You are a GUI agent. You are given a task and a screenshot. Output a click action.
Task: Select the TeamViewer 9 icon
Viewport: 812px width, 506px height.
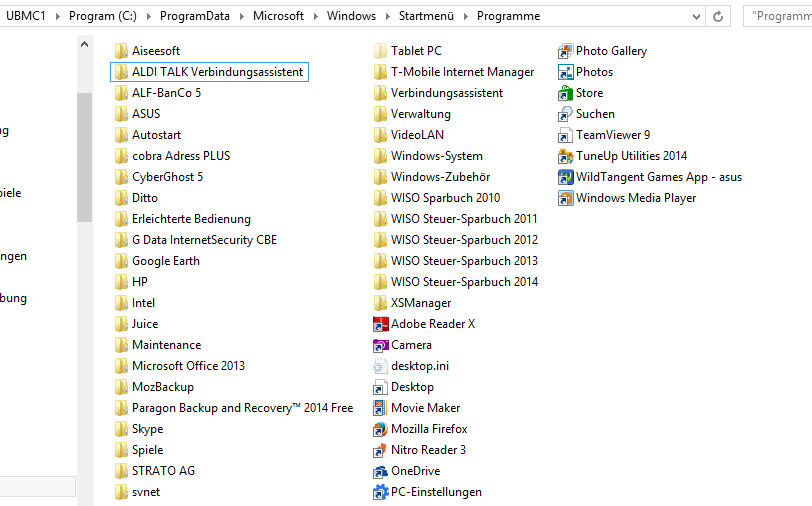(x=566, y=135)
